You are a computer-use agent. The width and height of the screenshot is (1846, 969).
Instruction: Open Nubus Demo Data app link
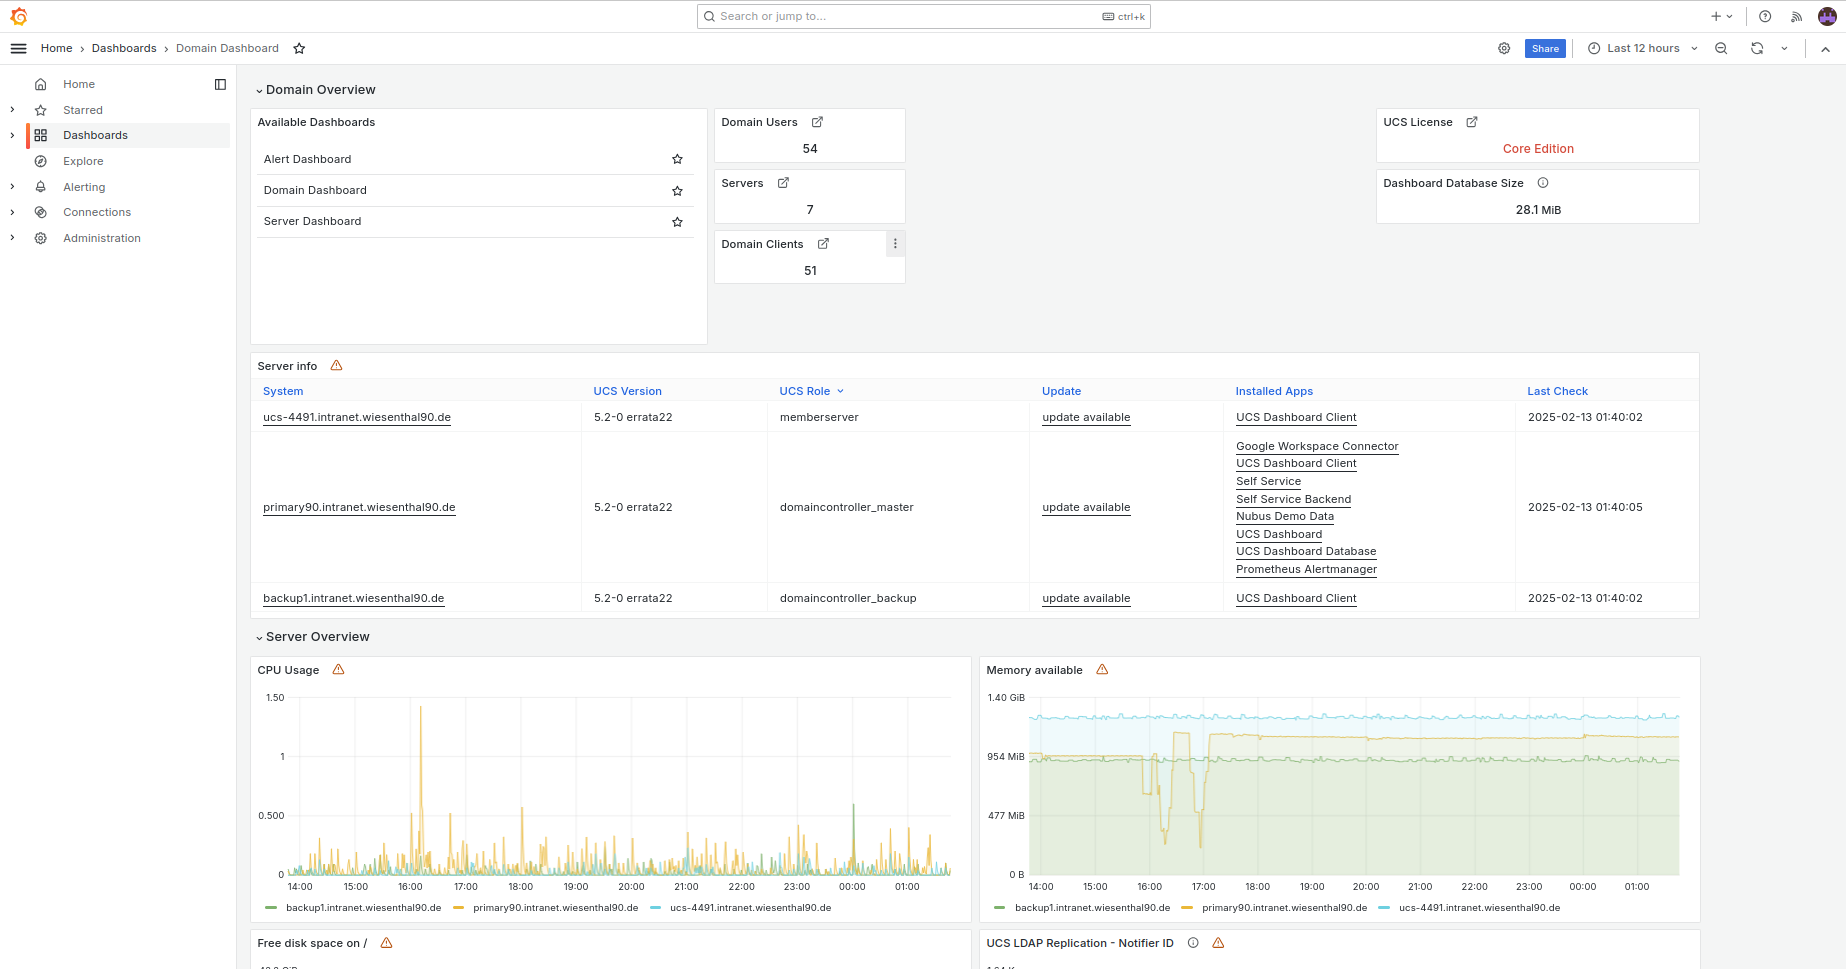[x=1285, y=516]
